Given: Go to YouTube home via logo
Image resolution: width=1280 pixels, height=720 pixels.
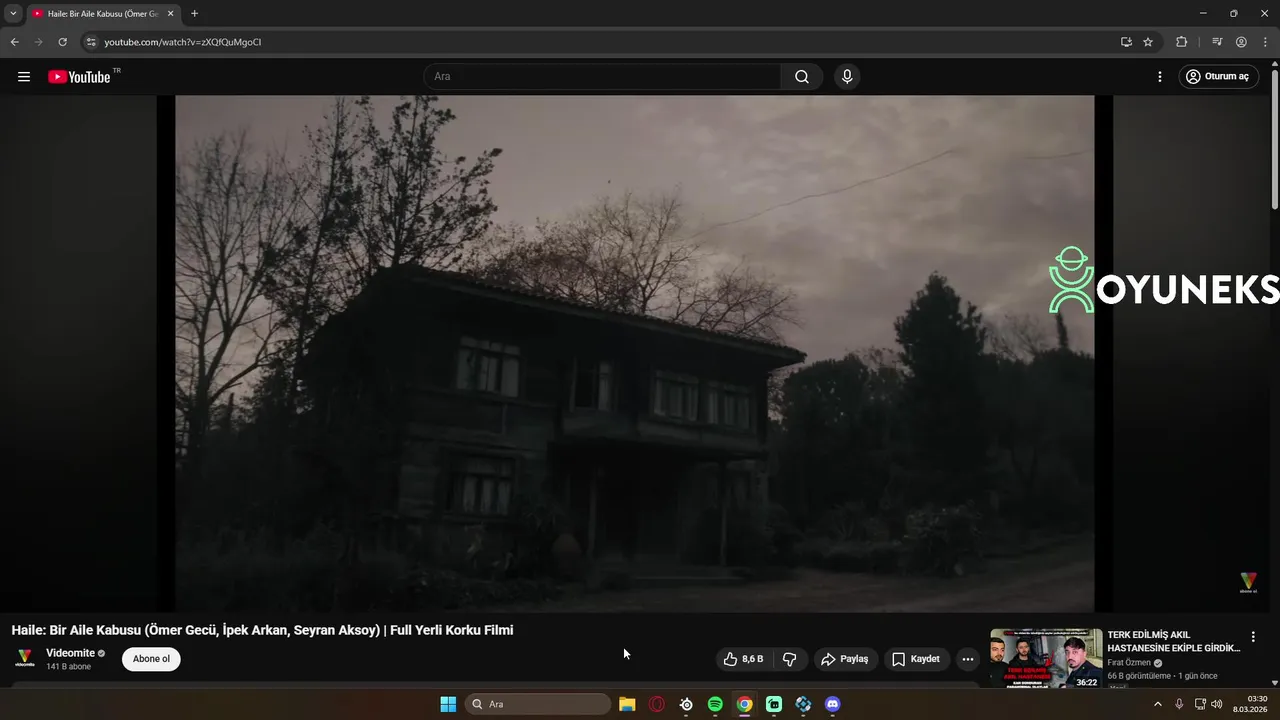Looking at the screenshot, I should (x=80, y=77).
